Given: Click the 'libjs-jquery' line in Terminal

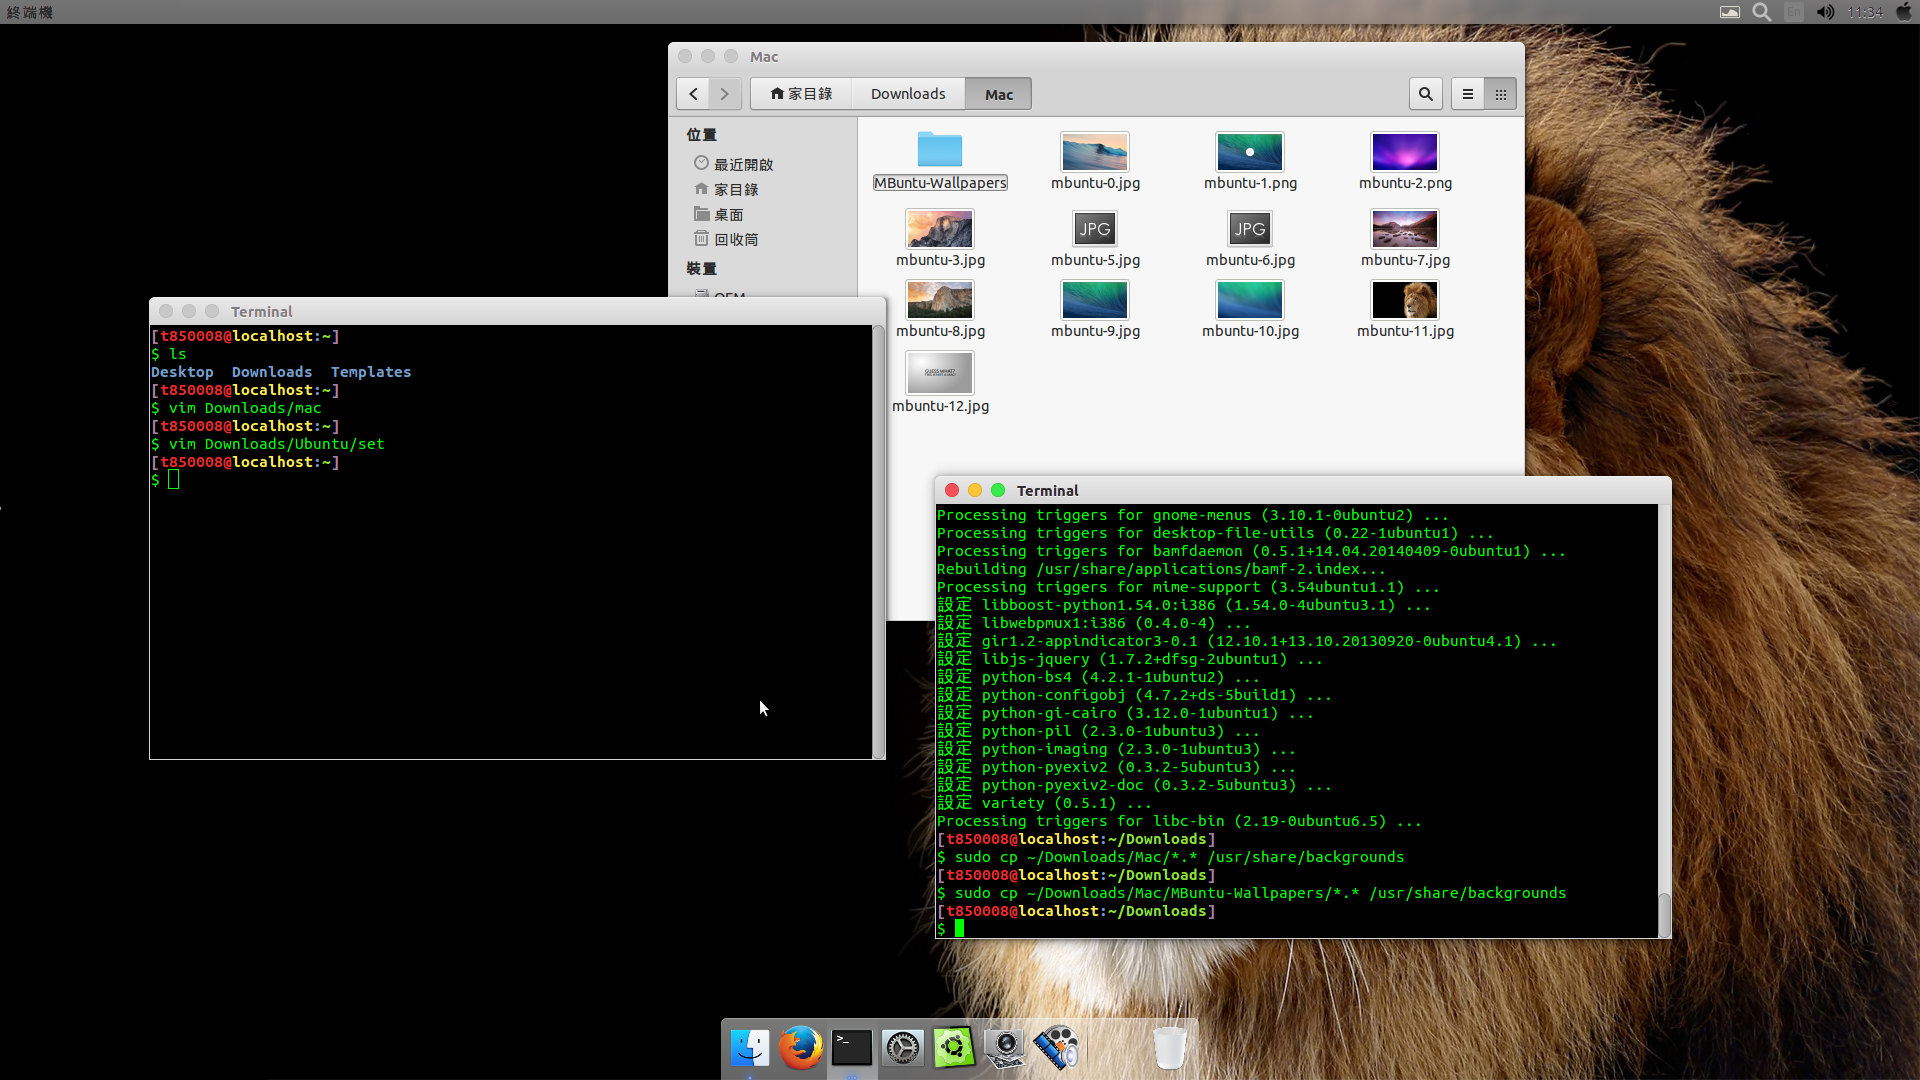Looking at the screenshot, I should 1130,659.
